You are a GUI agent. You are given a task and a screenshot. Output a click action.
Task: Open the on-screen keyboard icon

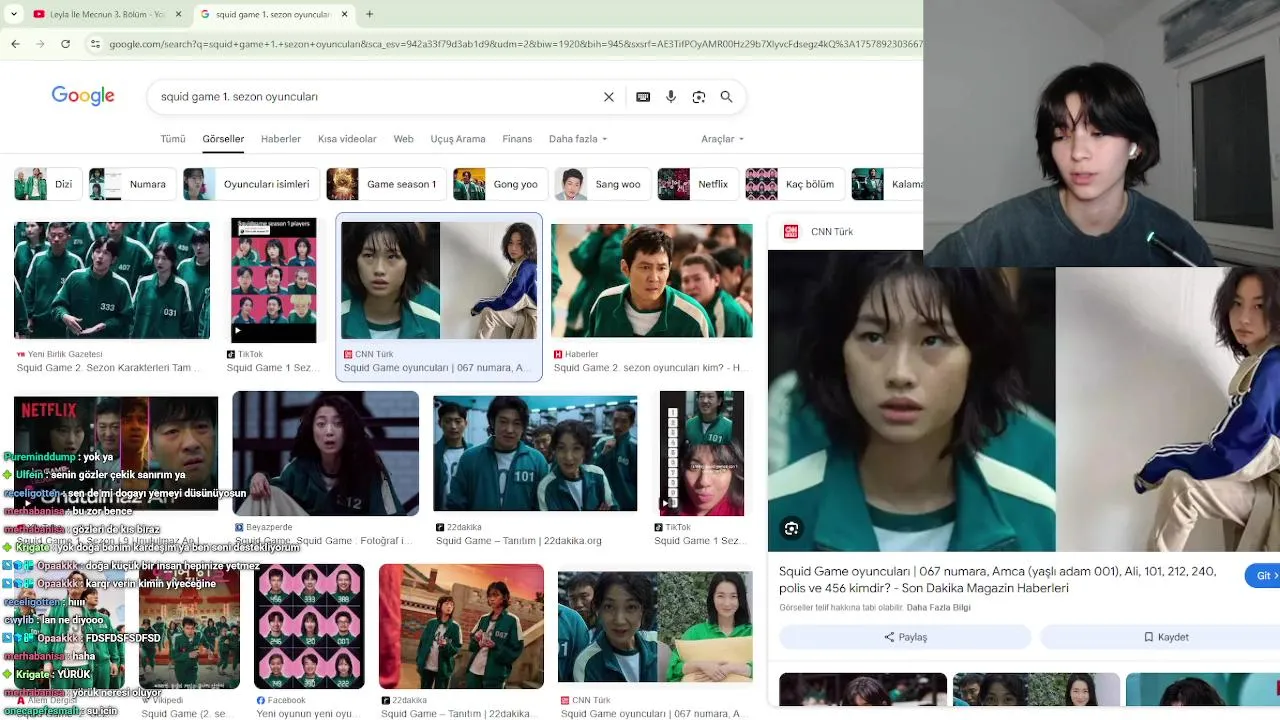[643, 97]
